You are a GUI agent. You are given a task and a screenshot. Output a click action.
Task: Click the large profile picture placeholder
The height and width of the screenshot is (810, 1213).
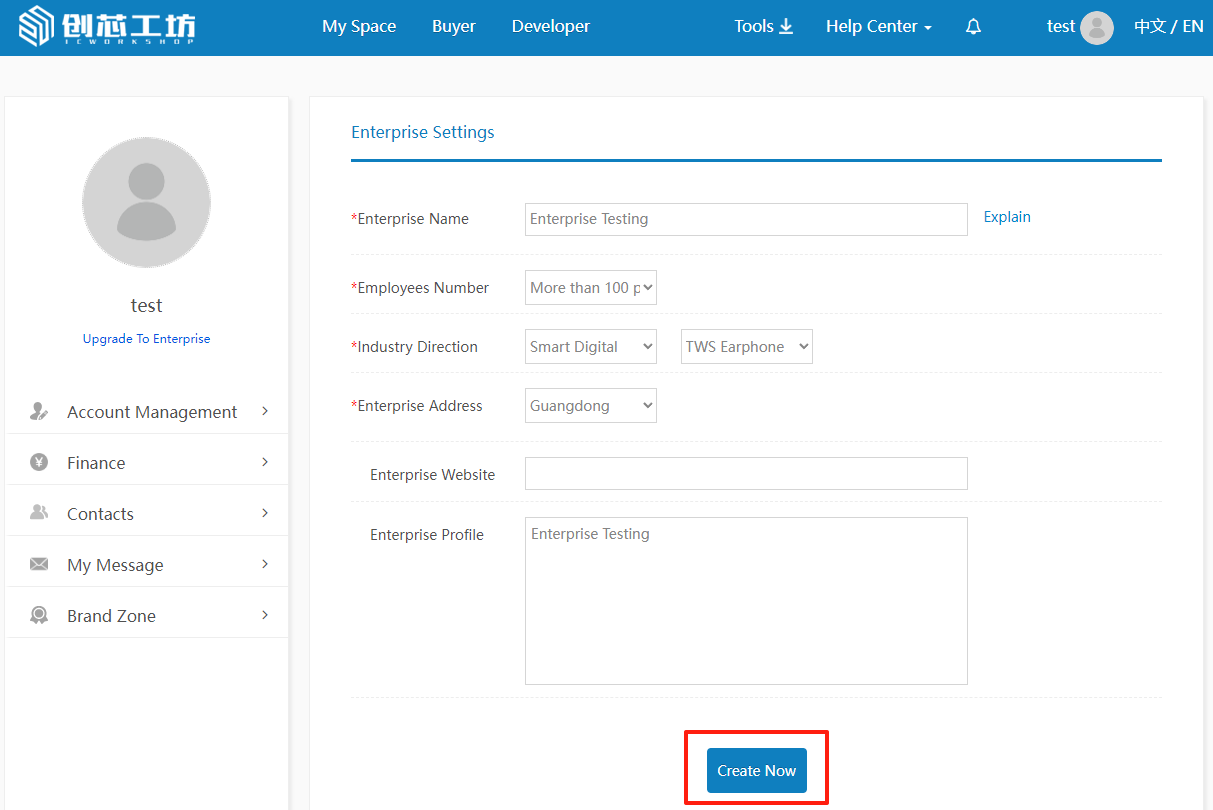coord(146,202)
